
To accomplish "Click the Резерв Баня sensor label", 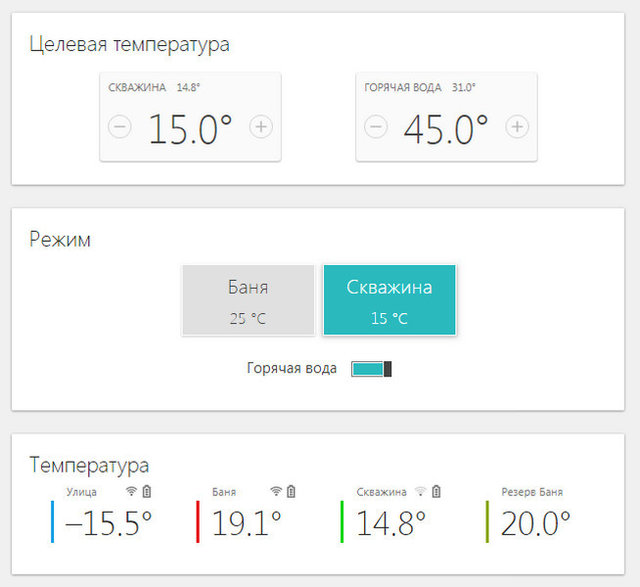I will click(x=532, y=492).
